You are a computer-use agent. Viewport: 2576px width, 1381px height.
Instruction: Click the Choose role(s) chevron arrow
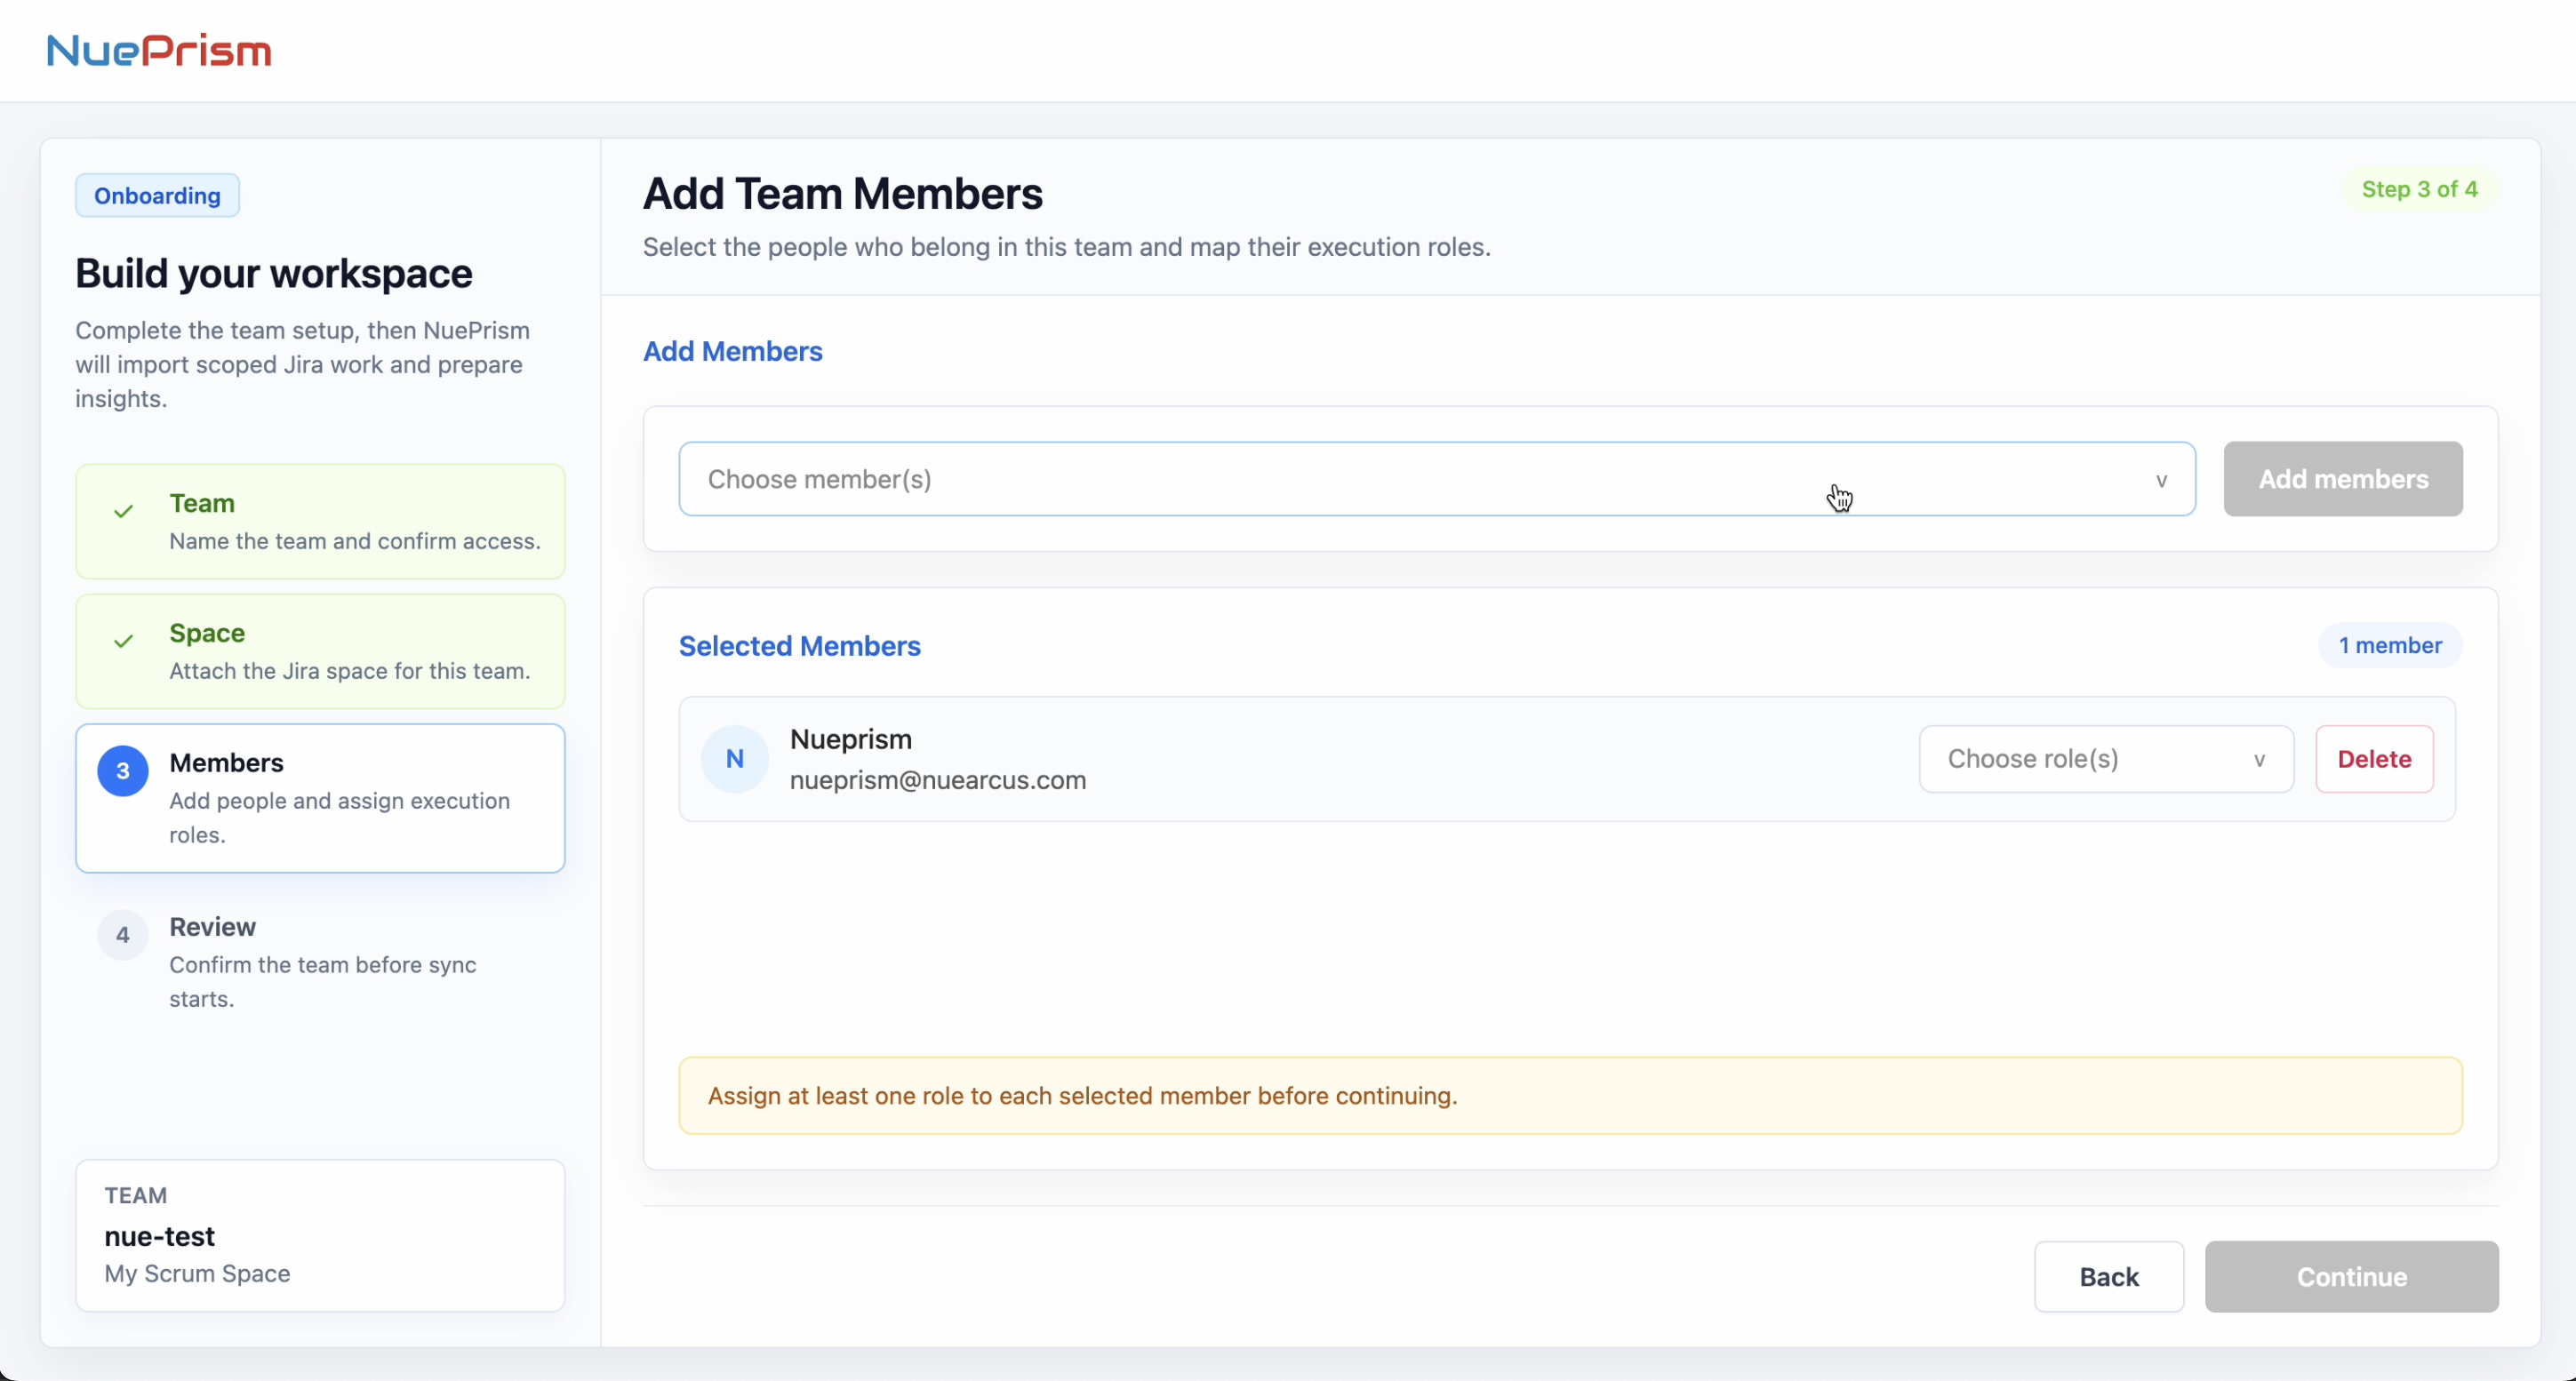(2259, 760)
